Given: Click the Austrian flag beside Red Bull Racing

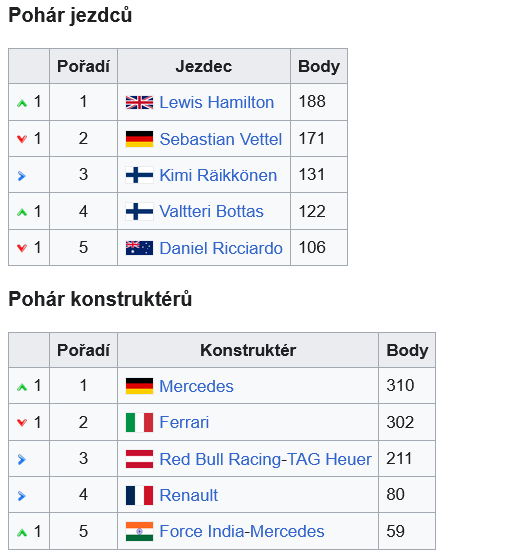Looking at the screenshot, I should coord(139,459).
